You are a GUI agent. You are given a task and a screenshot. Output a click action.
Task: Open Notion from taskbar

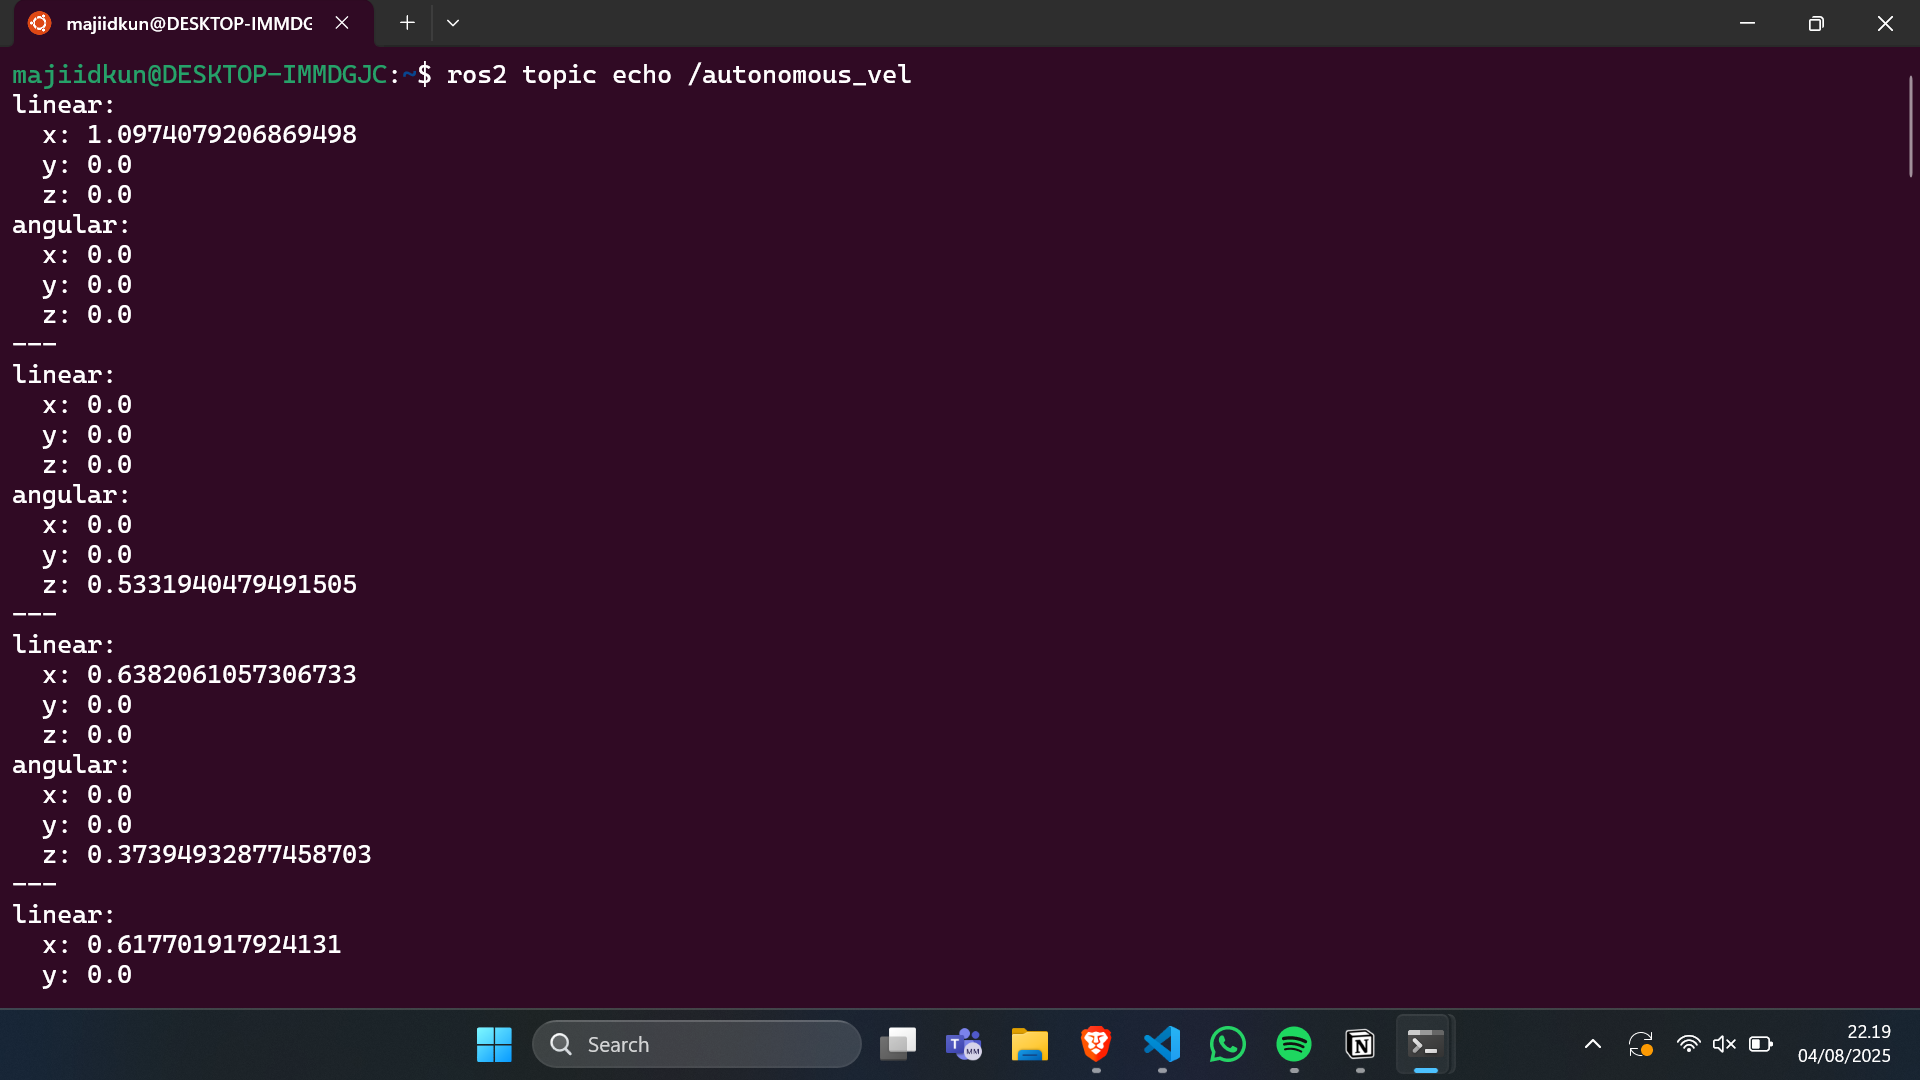[1360, 1045]
